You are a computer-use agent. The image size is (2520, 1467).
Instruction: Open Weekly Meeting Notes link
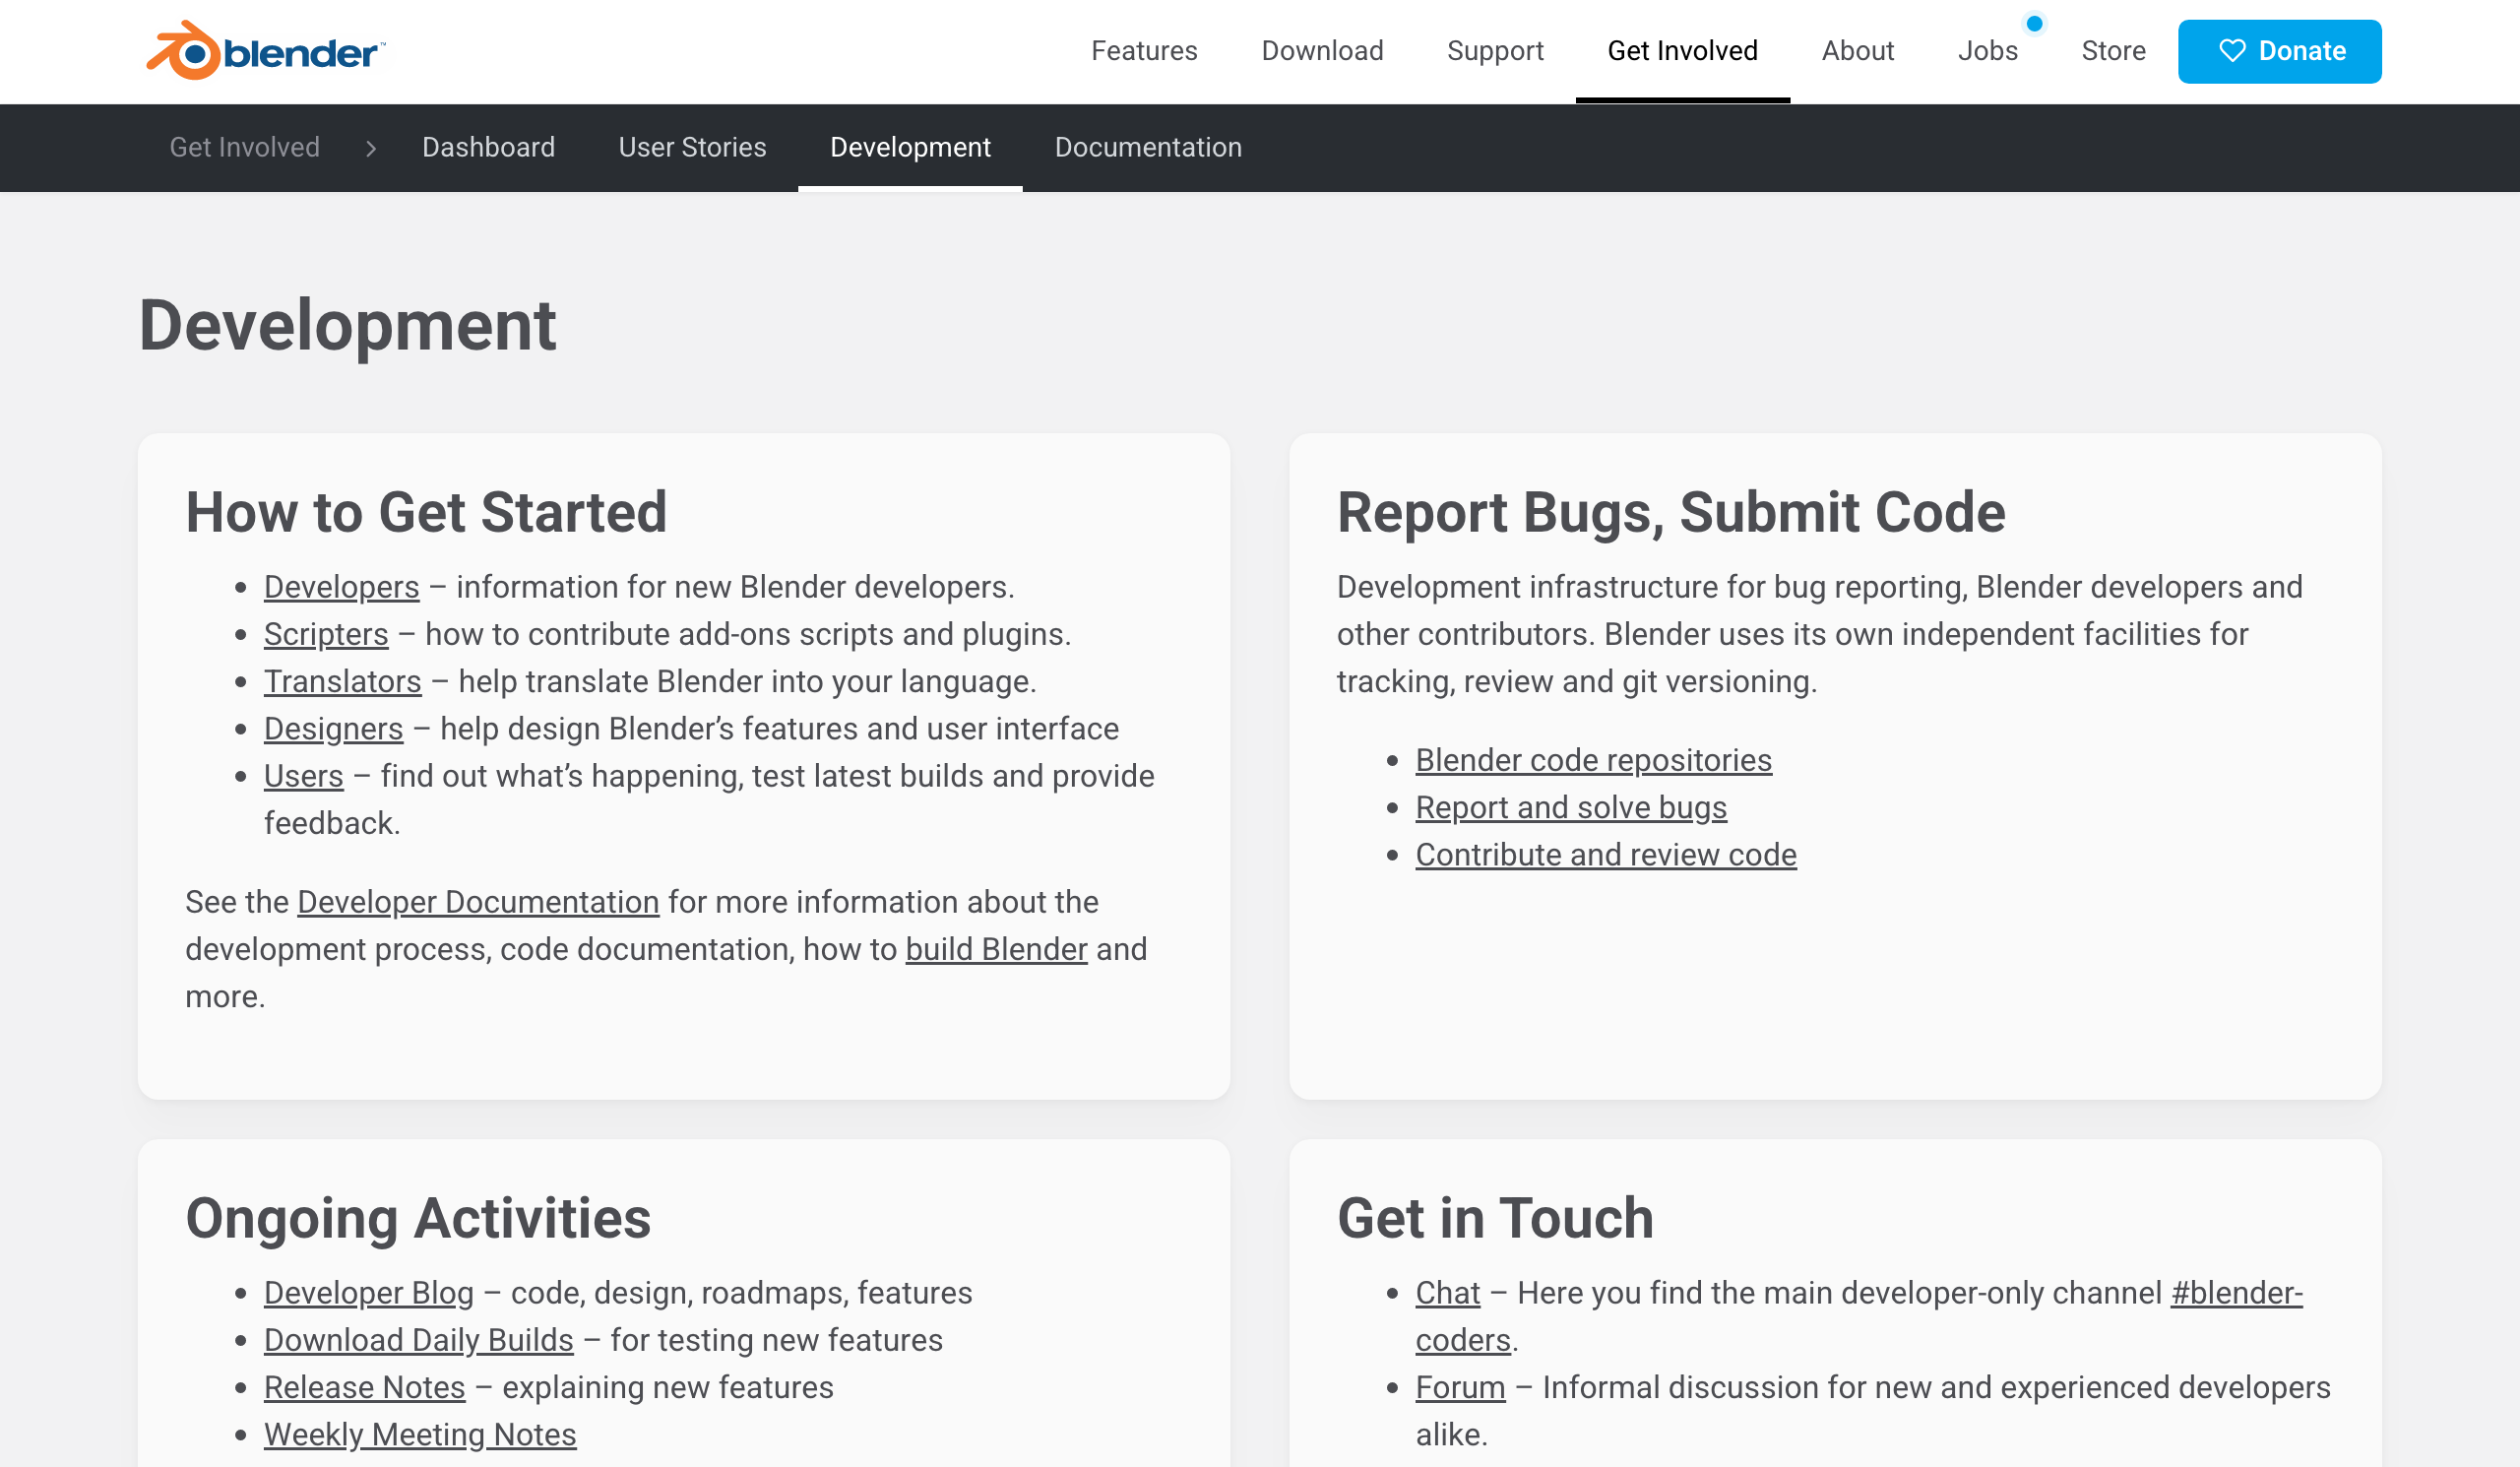420,1435
